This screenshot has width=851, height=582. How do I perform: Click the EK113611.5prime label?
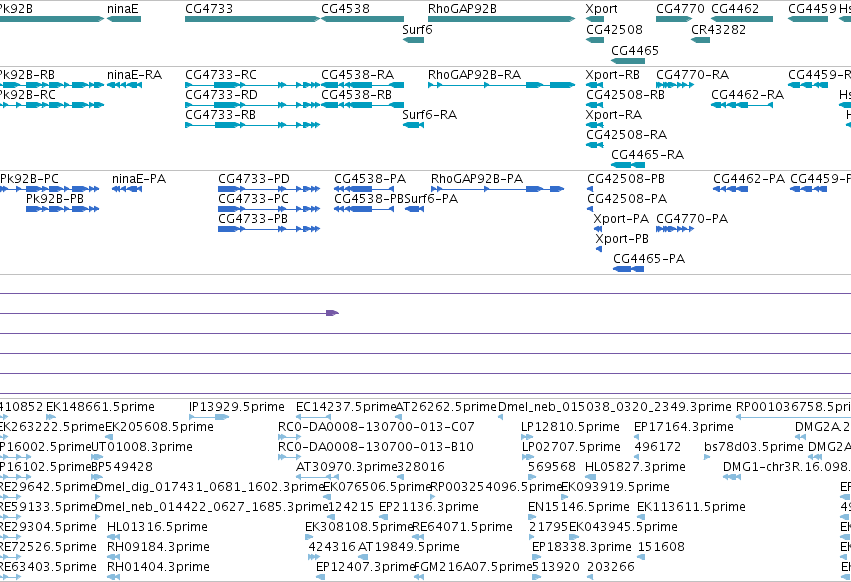(691, 507)
